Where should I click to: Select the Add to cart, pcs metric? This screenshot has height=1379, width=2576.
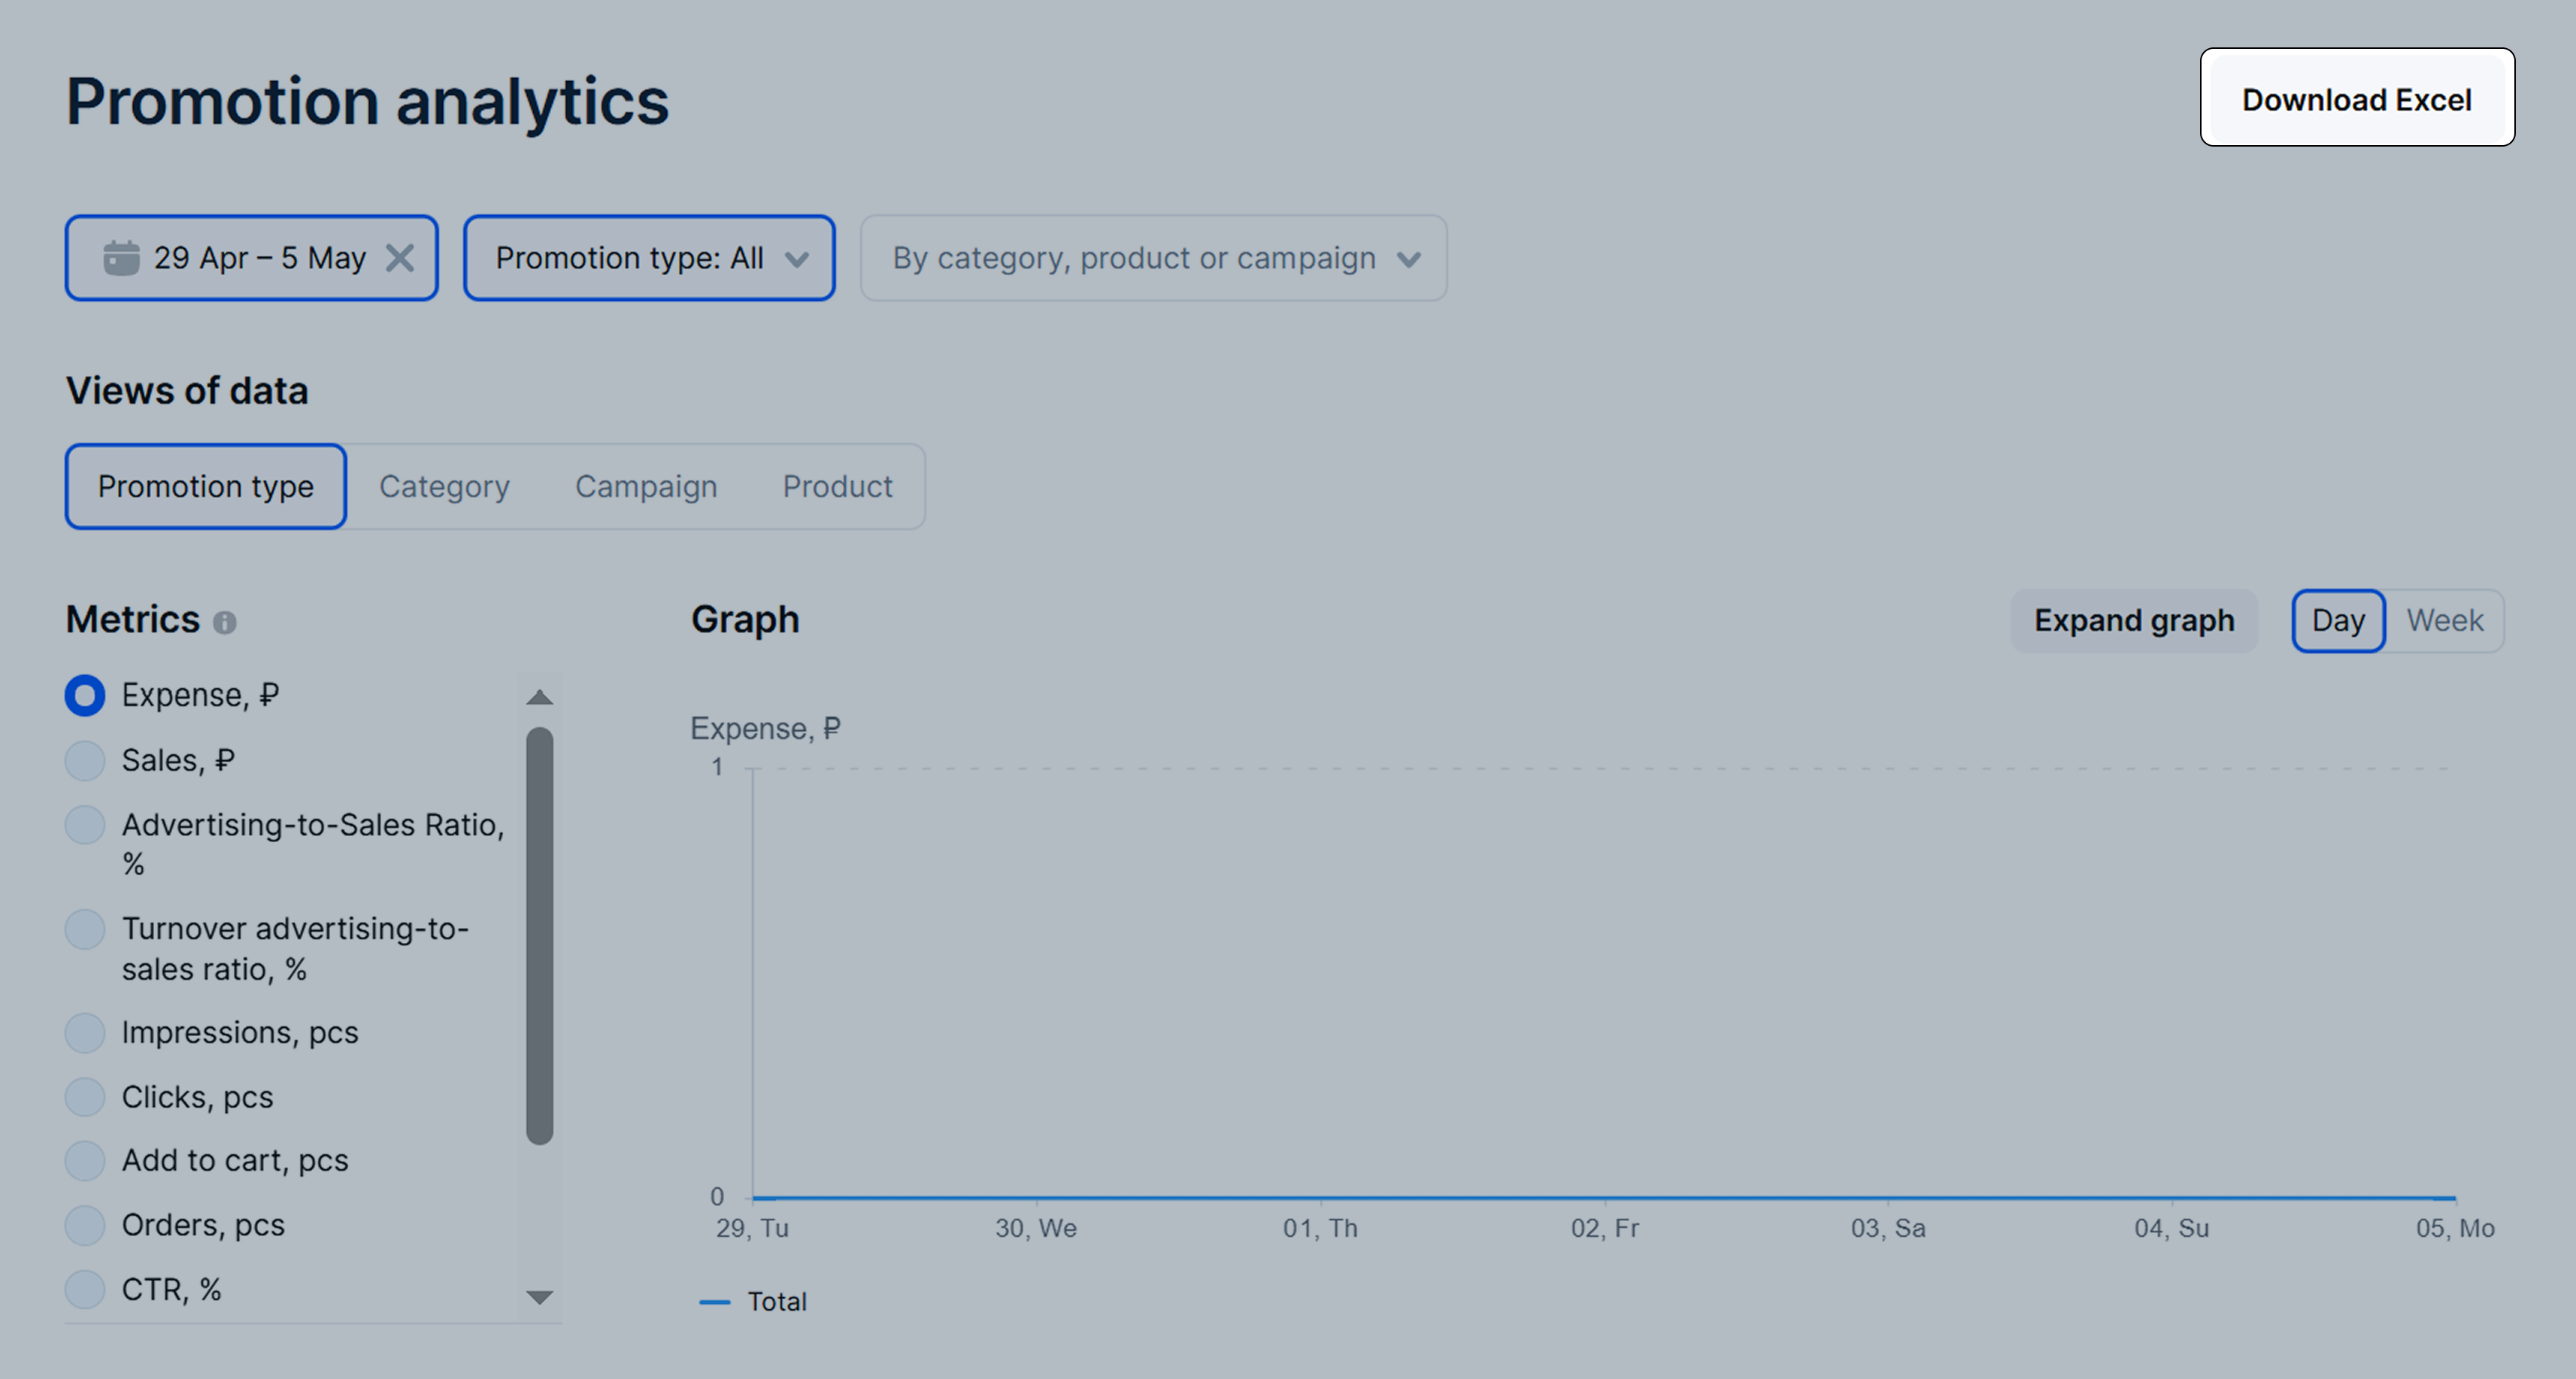(x=85, y=1160)
